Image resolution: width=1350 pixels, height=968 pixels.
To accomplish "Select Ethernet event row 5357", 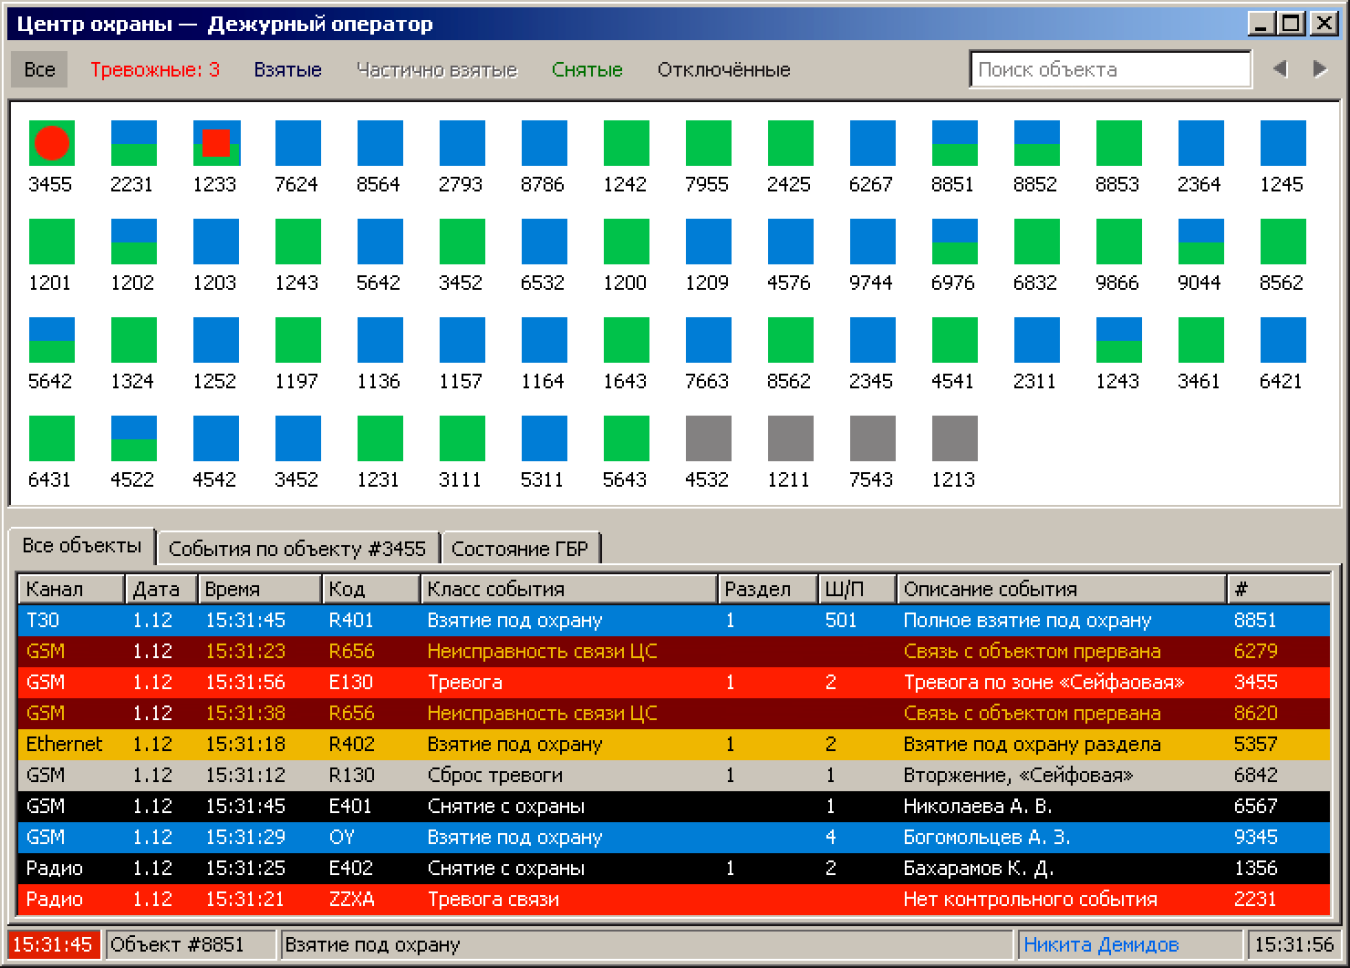I will pyautogui.click(x=674, y=744).
